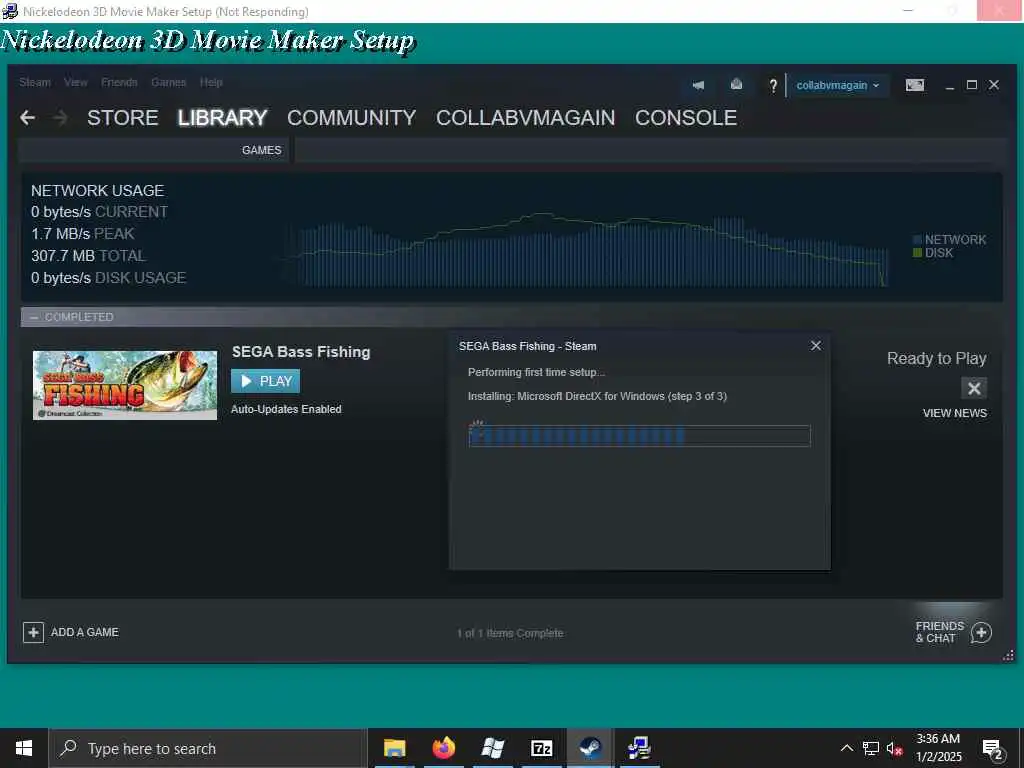Open the Windows Start menu
The height and width of the screenshot is (768, 1024).
pos(24,748)
